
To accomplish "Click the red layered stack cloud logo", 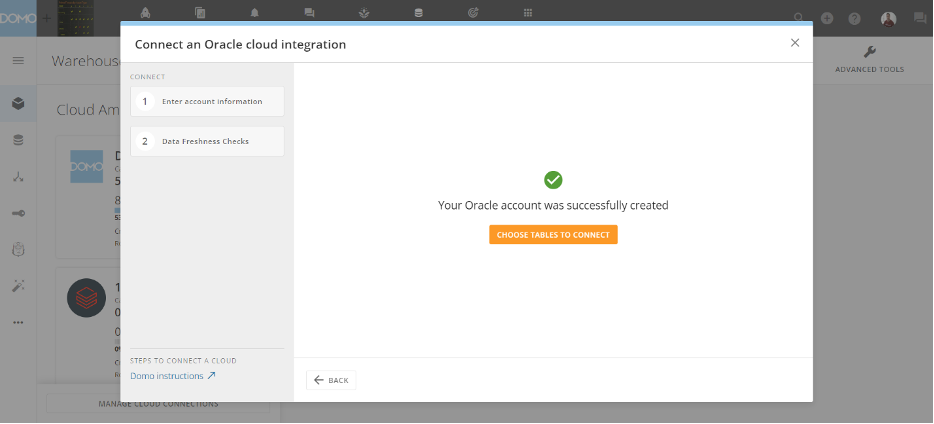I will pos(86,297).
